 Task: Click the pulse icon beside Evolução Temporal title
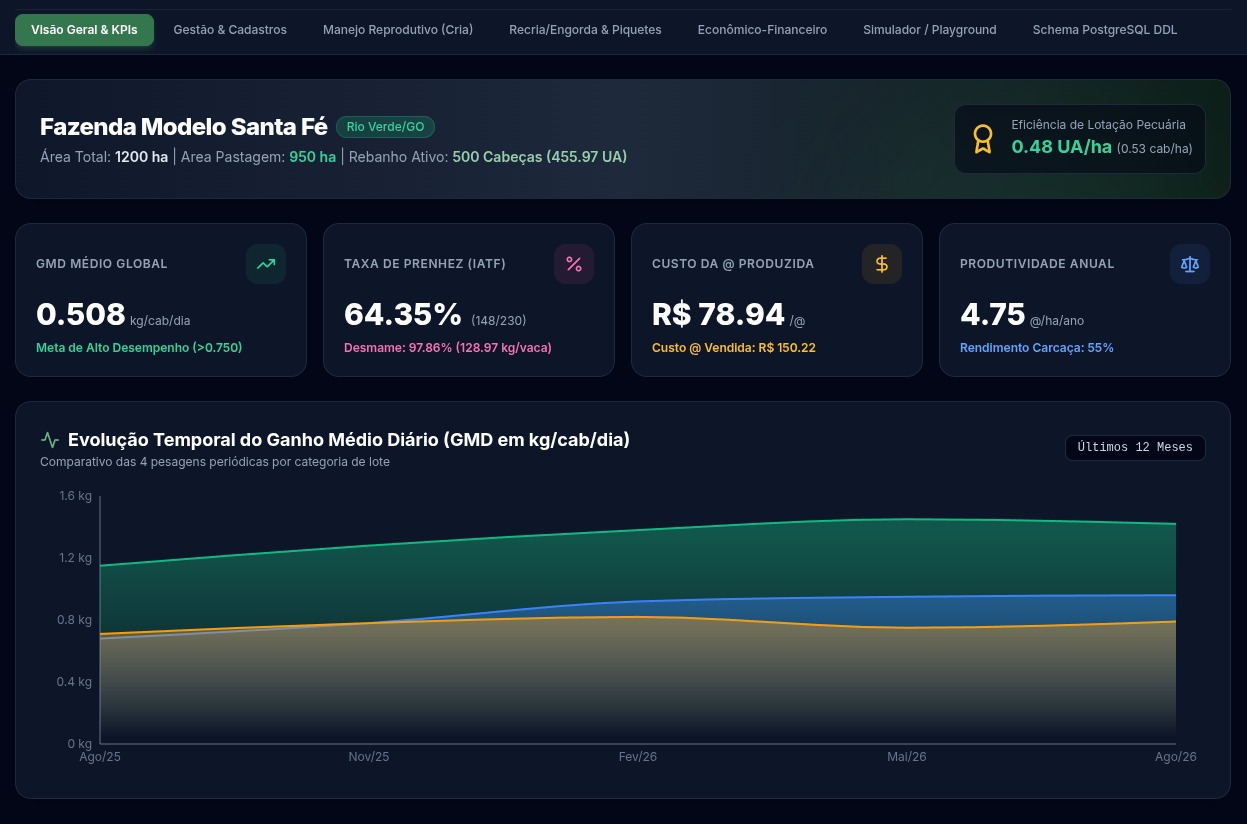pos(50,440)
